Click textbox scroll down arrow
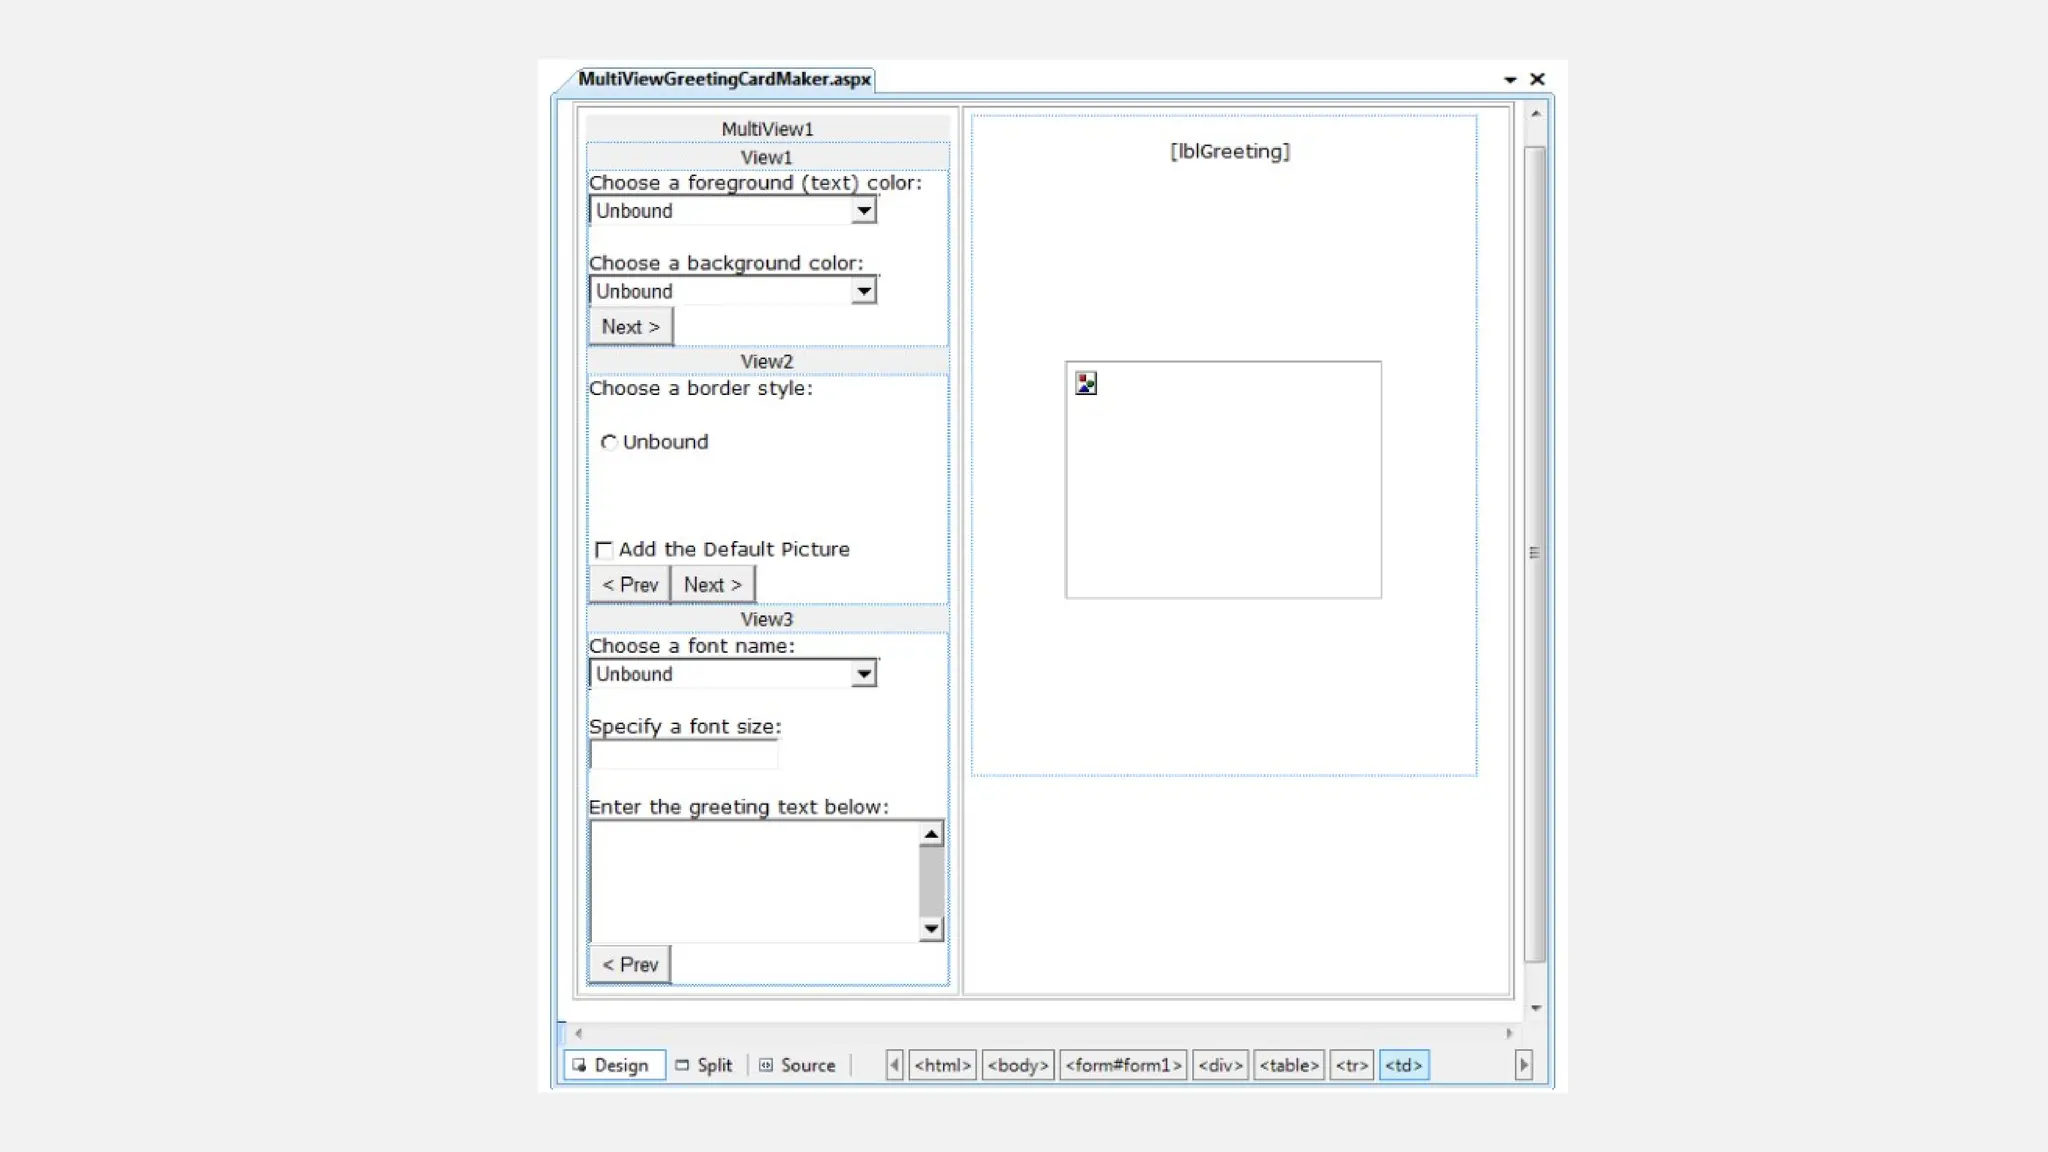The image size is (2048, 1152). (x=931, y=929)
